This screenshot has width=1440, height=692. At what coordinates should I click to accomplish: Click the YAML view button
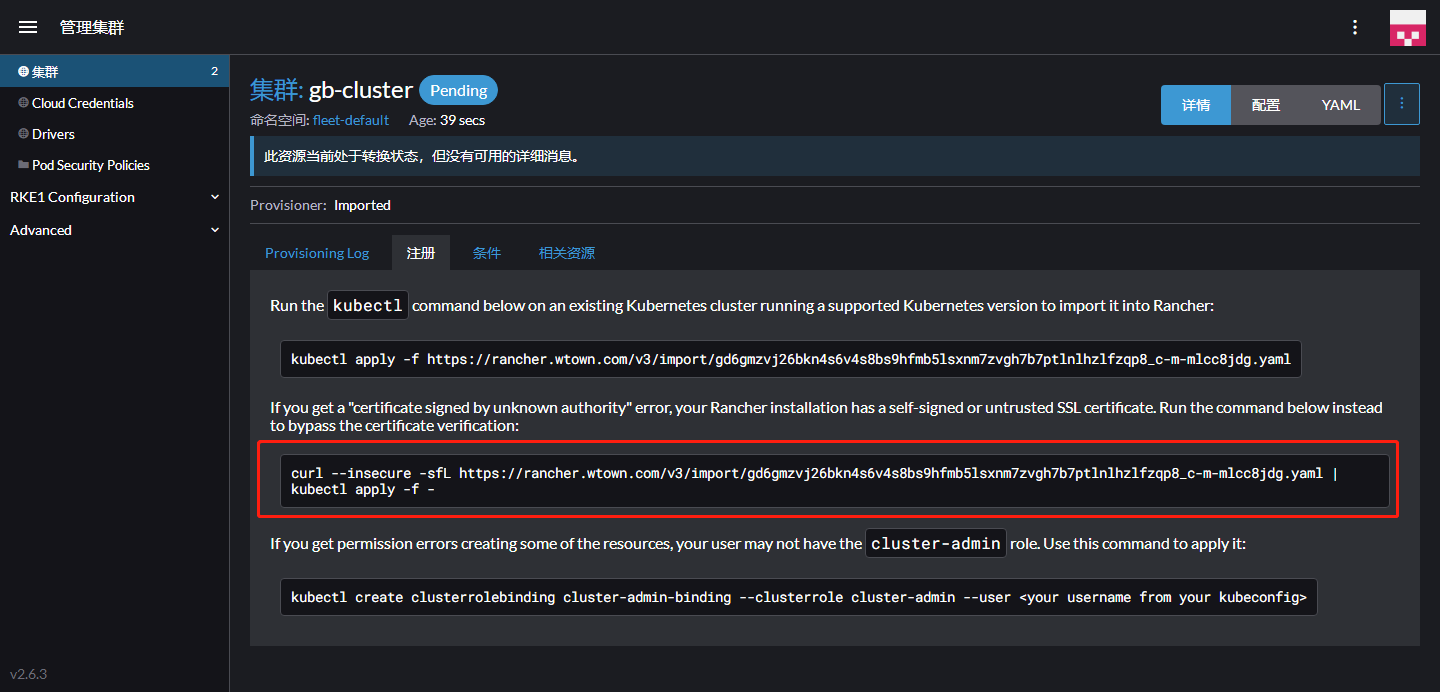pos(1341,105)
